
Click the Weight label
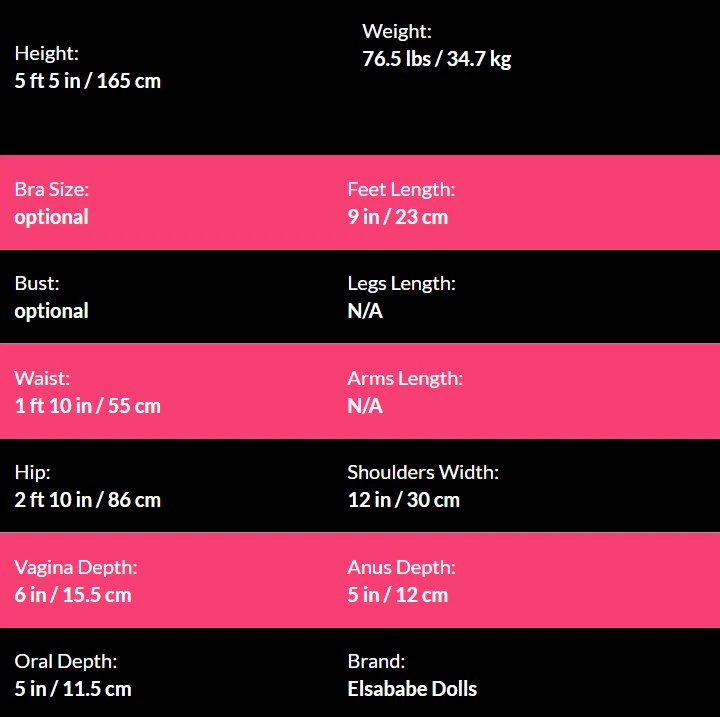(x=397, y=31)
